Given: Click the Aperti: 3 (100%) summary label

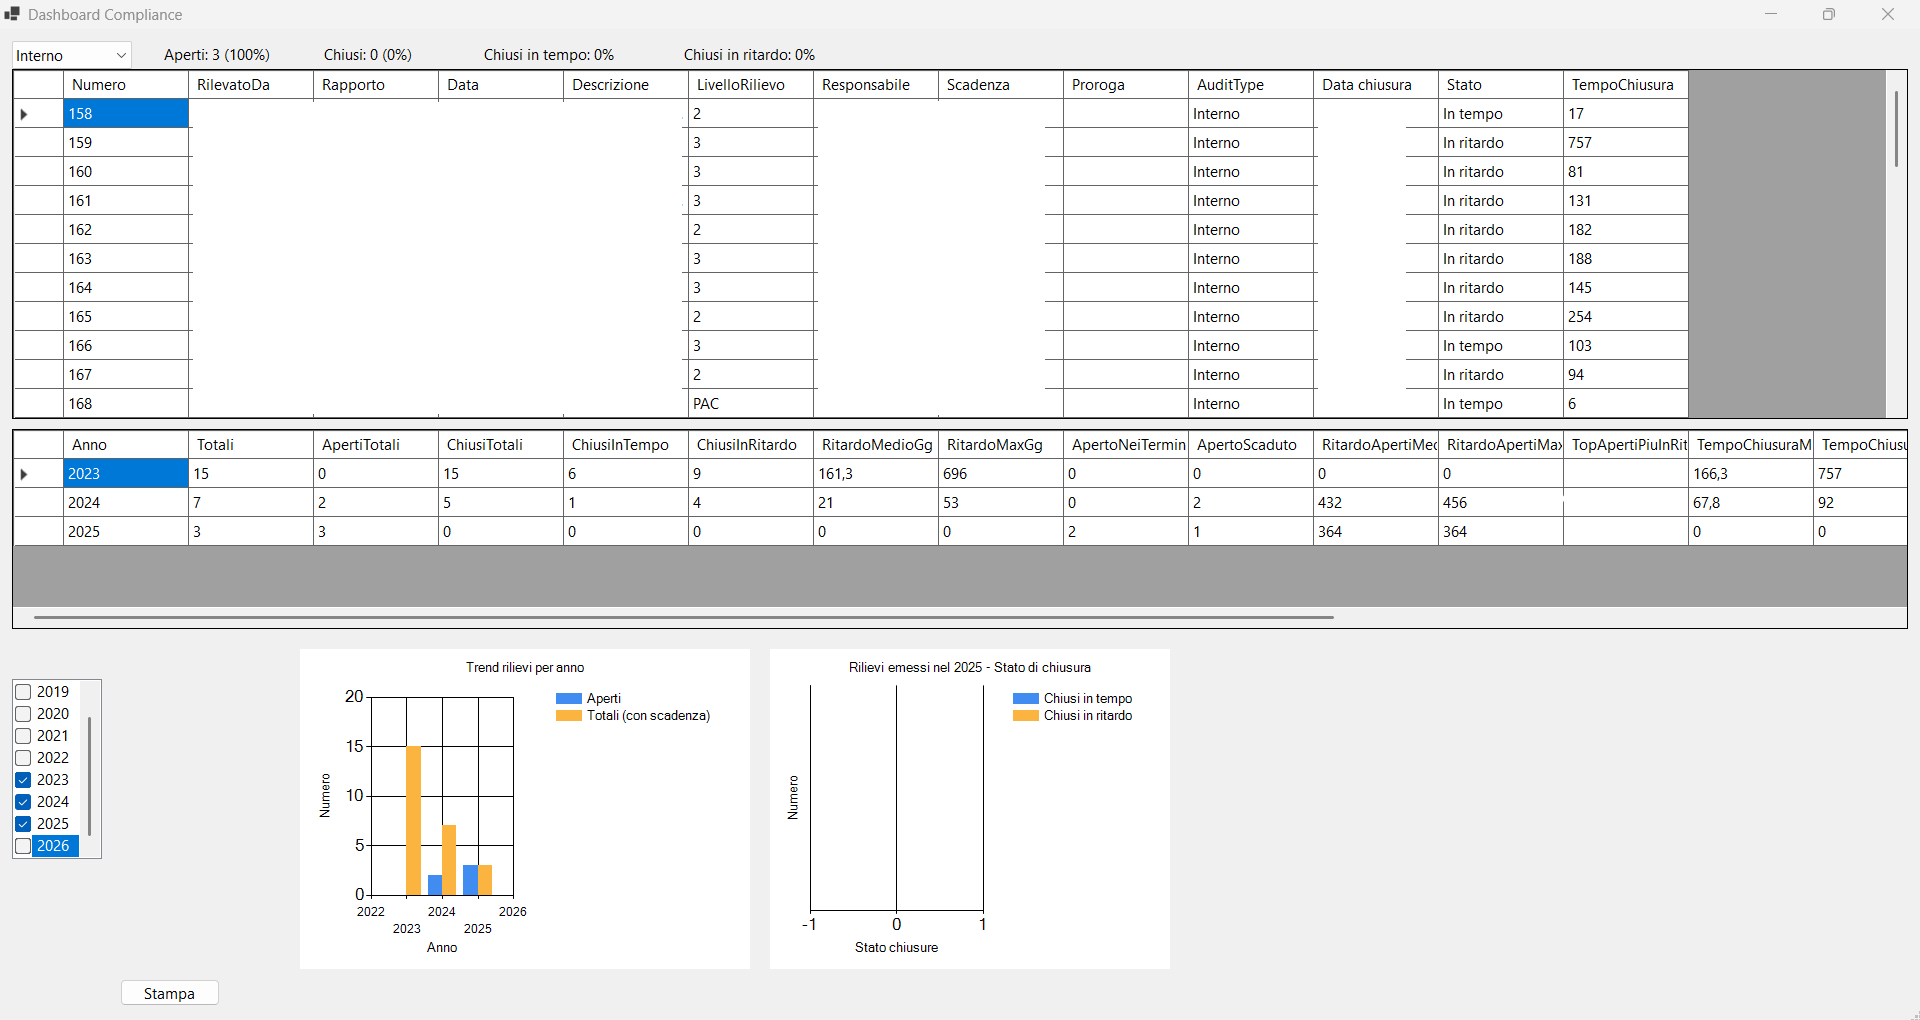Looking at the screenshot, I should (x=217, y=55).
